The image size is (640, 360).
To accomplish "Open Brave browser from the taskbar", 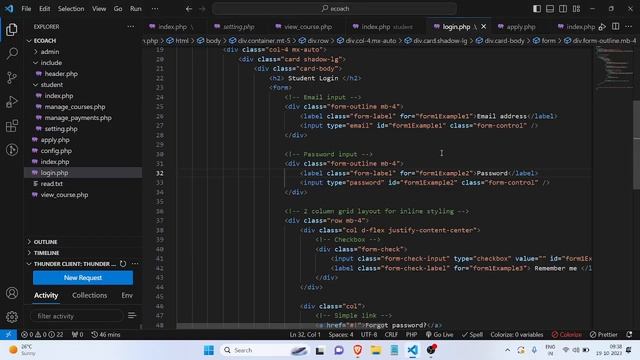I will click(x=358, y=350).
